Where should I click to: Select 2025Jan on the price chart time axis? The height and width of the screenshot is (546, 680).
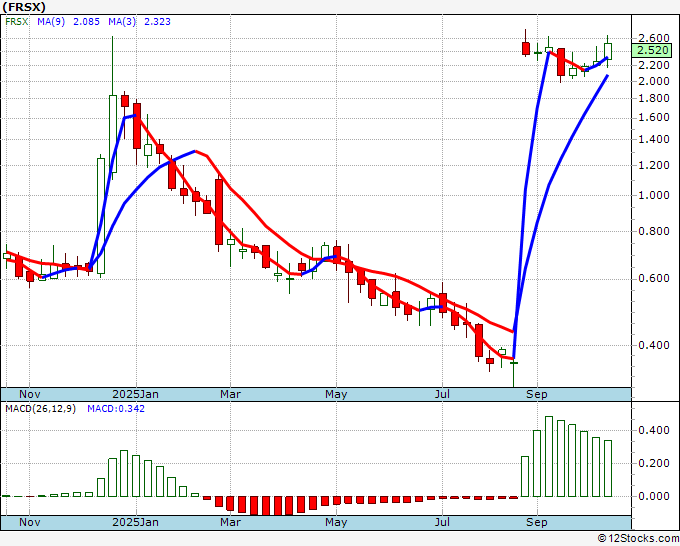pyautogui.click(x=134, y=394)
